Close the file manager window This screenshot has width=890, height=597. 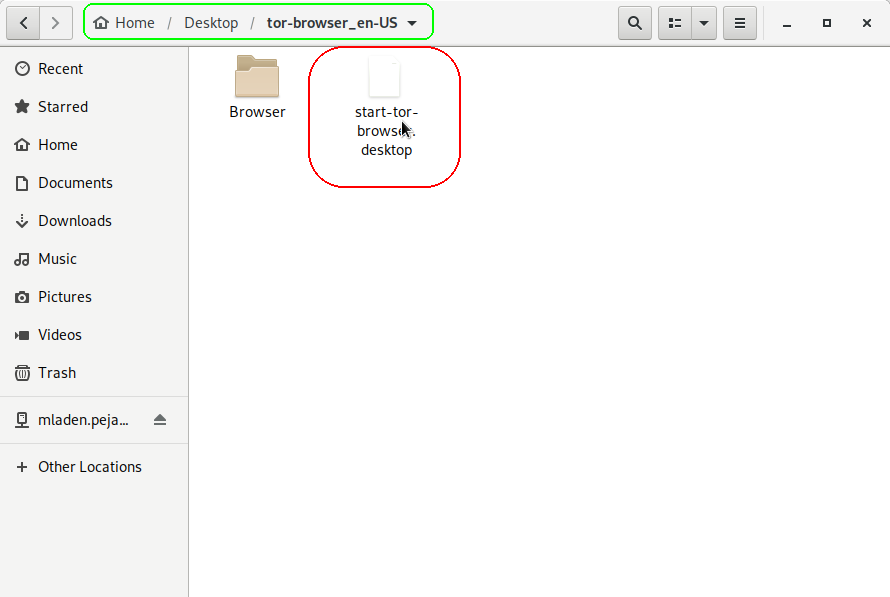(x=866, y=23)
